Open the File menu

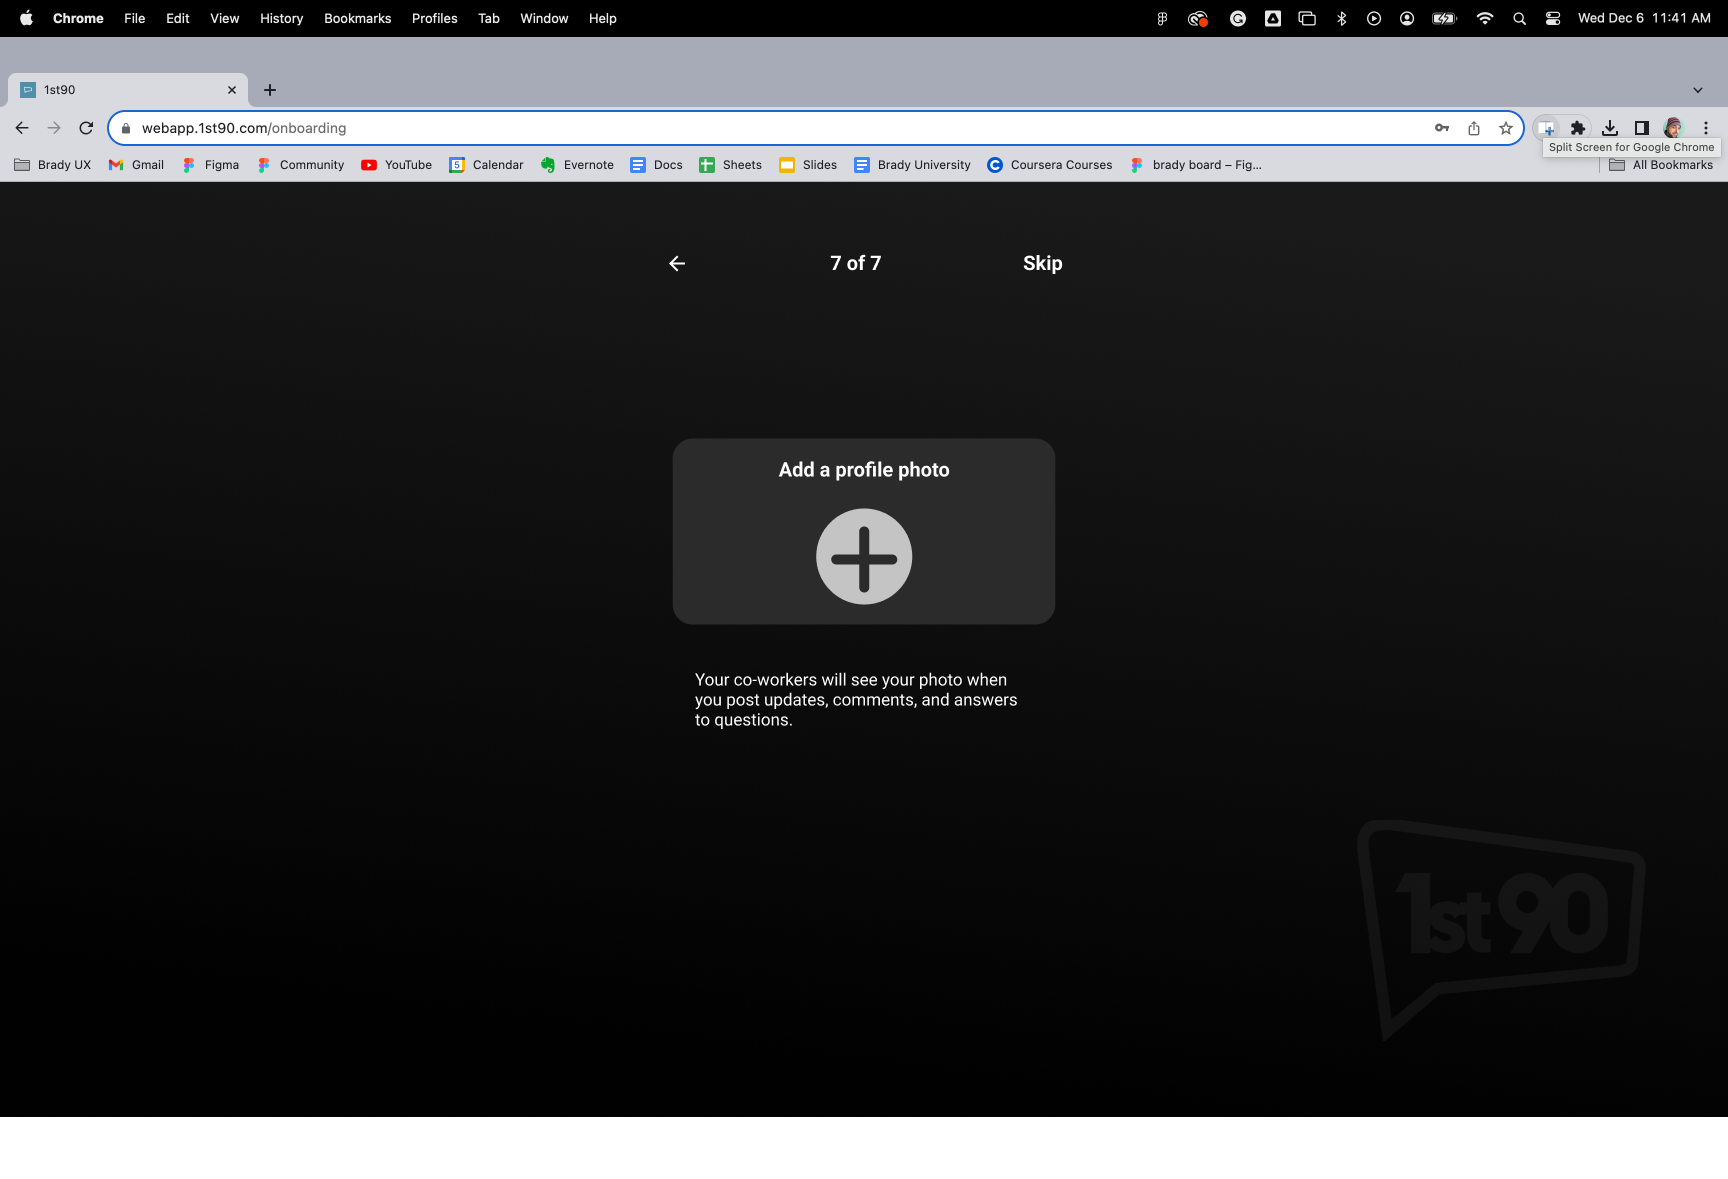[x=135, y=18]
